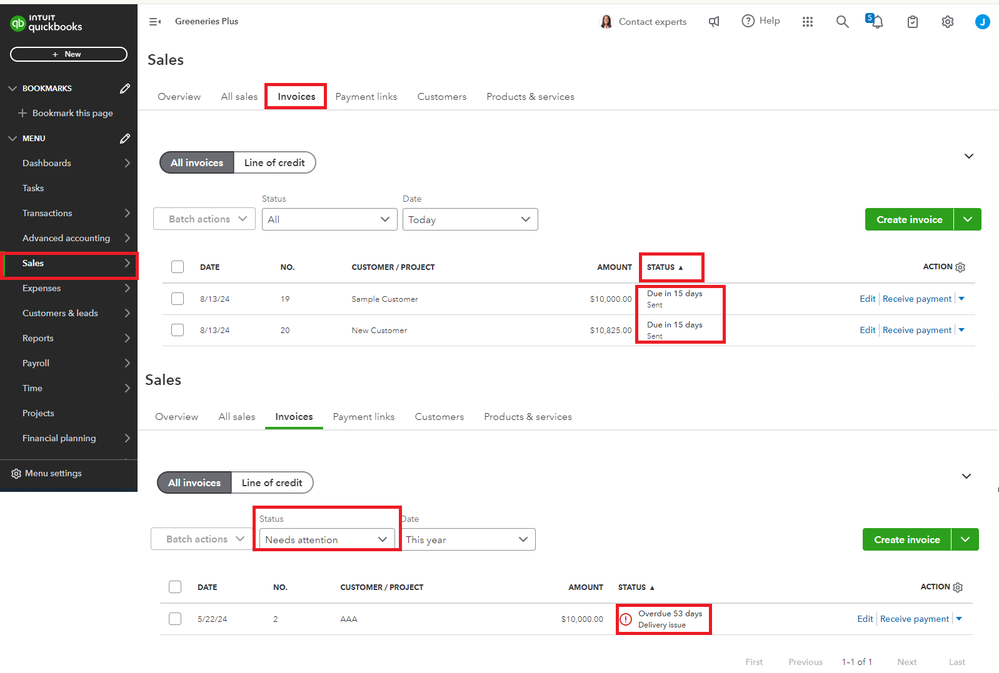This screenshot has height=673, width=999.
Task: Toggle lower Line of credit pill
Action: 272,482
